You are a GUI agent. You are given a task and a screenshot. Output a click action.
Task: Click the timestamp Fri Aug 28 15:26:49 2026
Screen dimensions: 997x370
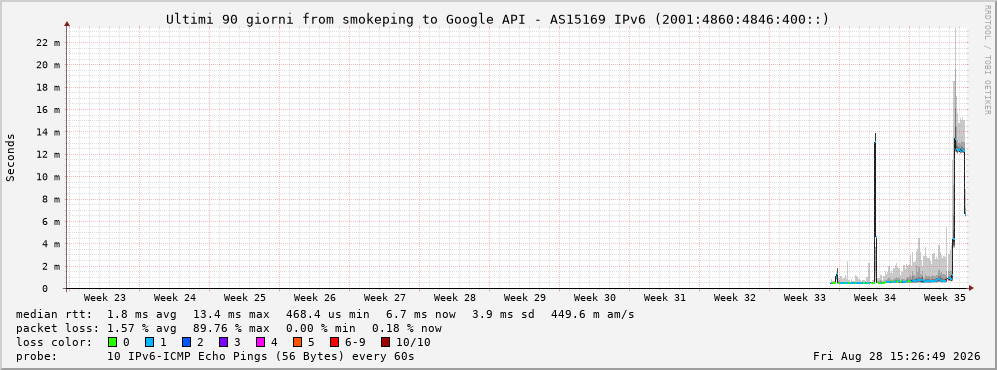(x=897, y=356)
